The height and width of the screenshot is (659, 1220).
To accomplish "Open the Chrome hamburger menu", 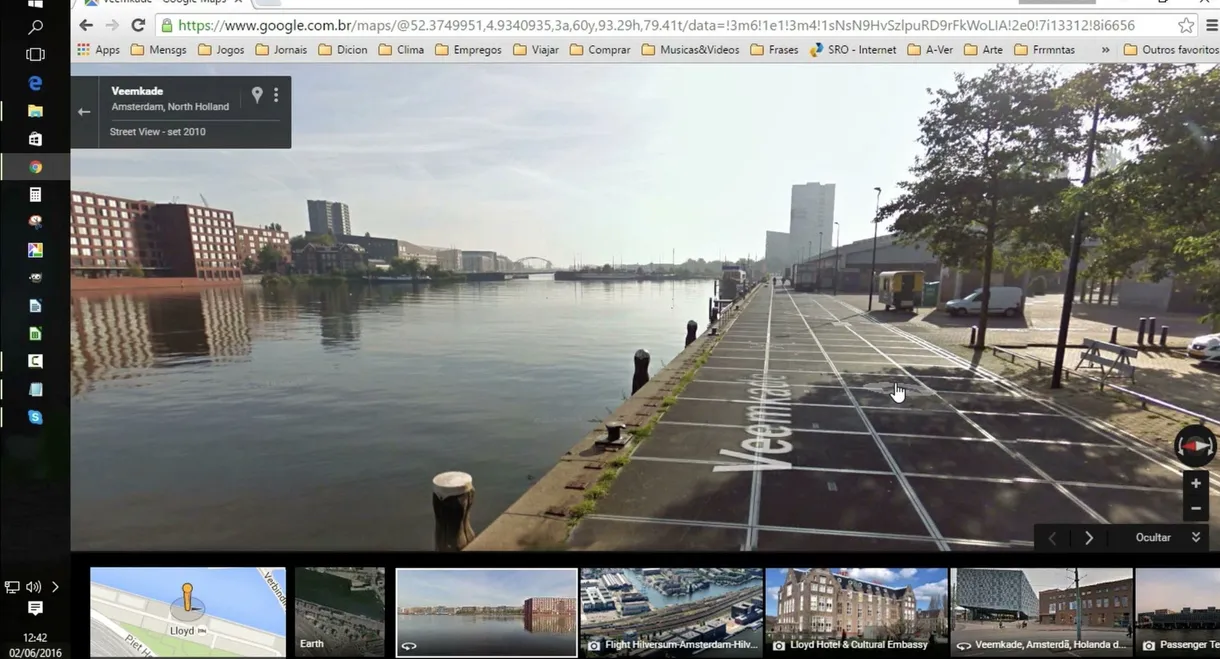I will (x=1212, y=25).
